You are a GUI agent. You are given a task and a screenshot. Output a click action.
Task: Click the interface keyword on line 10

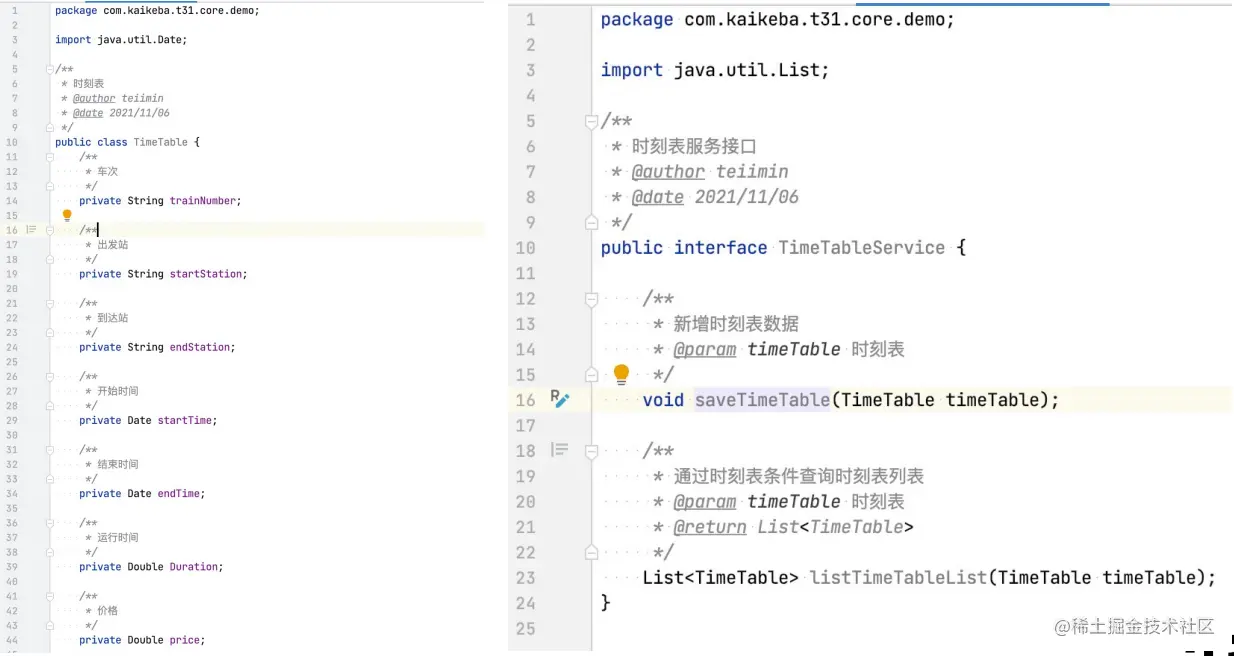[720, 248]
